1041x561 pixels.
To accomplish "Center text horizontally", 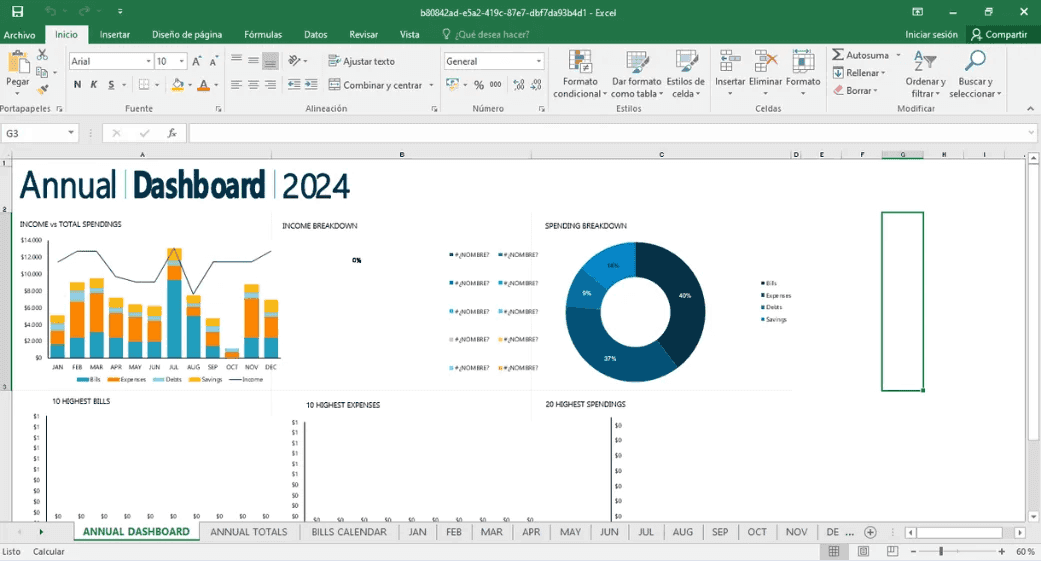I will (253, 84).
